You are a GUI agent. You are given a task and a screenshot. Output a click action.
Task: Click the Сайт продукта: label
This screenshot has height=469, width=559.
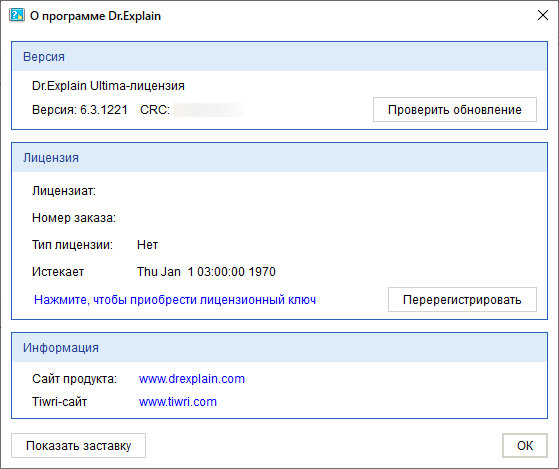[x=75, y=378]
